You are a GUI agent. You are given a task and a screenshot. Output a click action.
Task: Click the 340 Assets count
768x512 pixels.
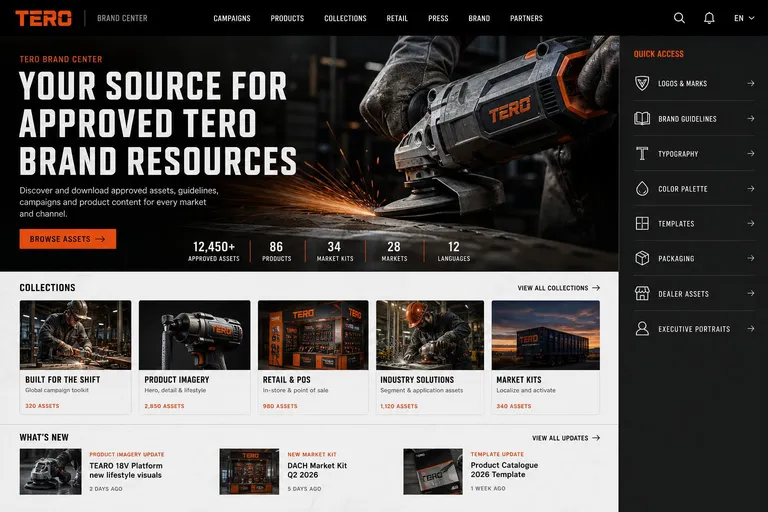514,406
